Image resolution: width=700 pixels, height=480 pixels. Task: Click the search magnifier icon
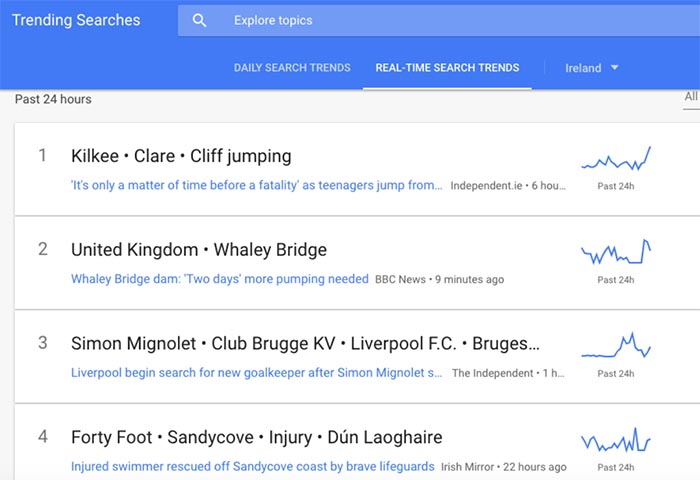pos(199,20)
